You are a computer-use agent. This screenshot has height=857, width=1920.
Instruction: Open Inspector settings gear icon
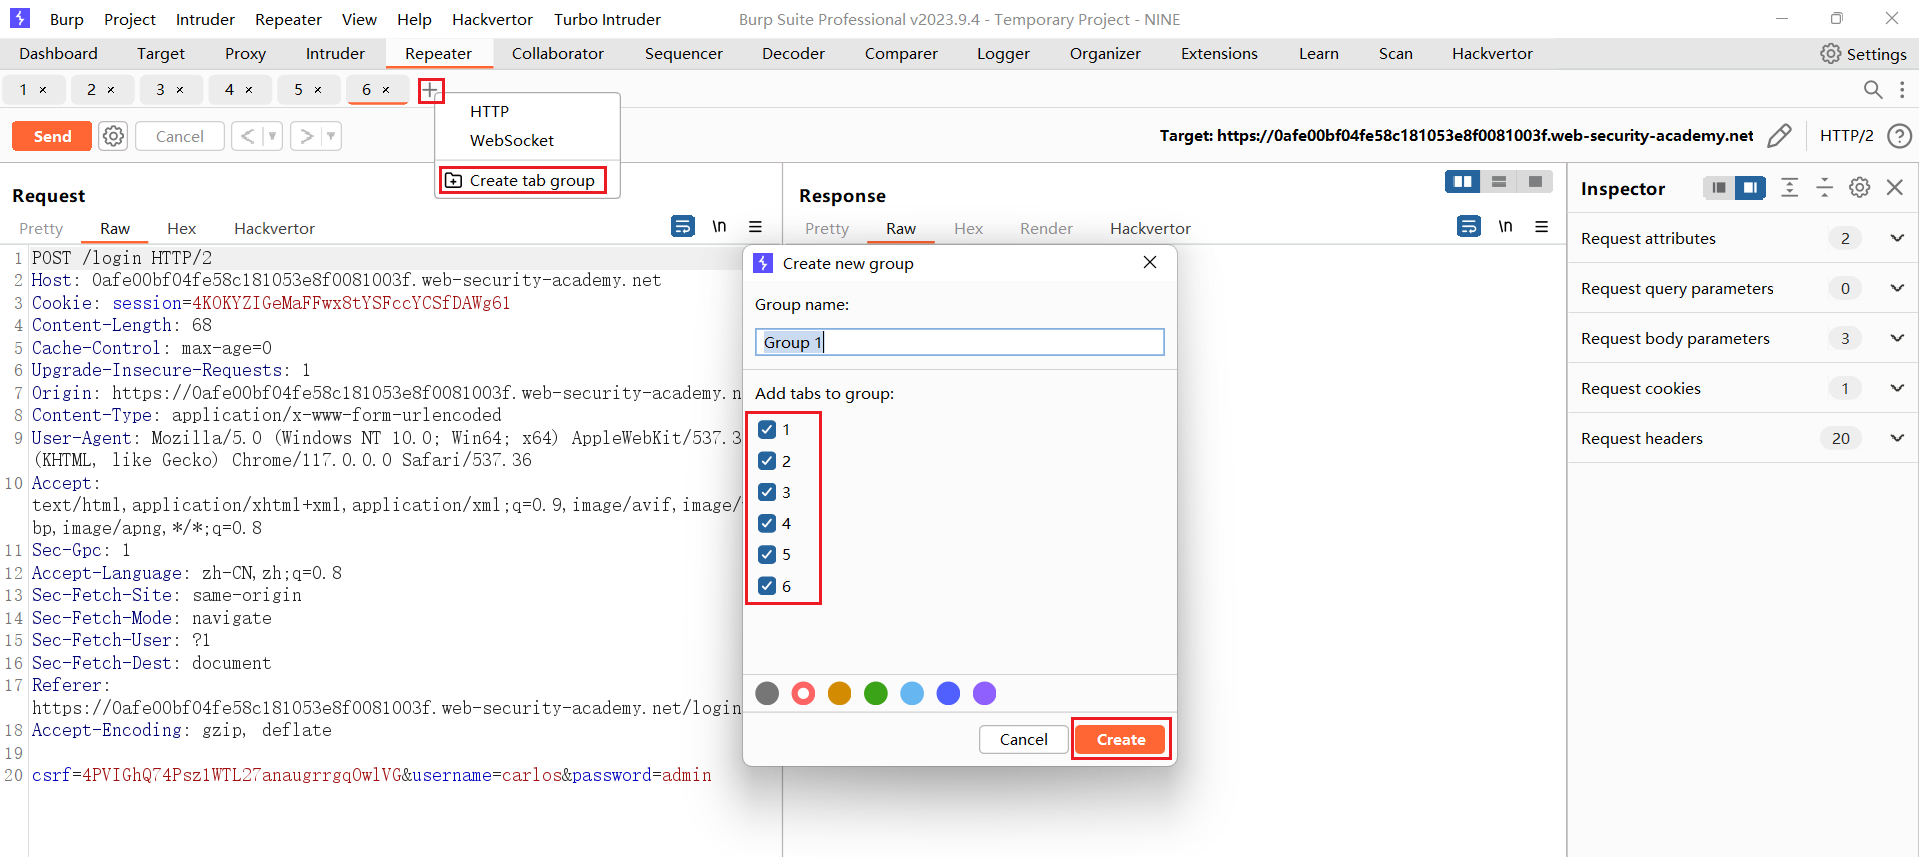1859,188
